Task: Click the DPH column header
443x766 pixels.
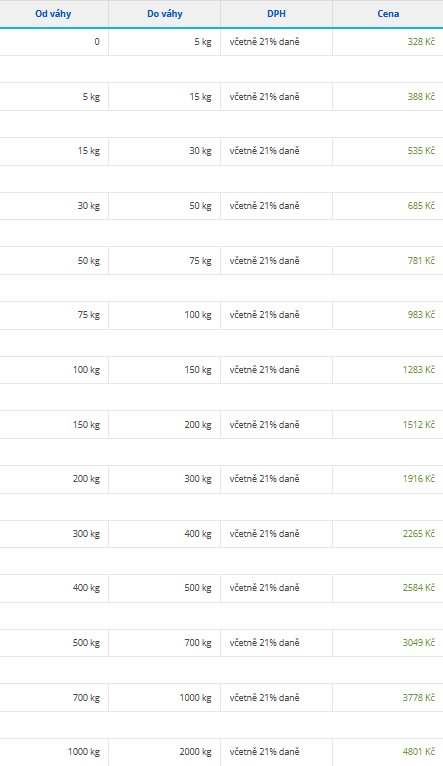Action: [x=276, y=14]
